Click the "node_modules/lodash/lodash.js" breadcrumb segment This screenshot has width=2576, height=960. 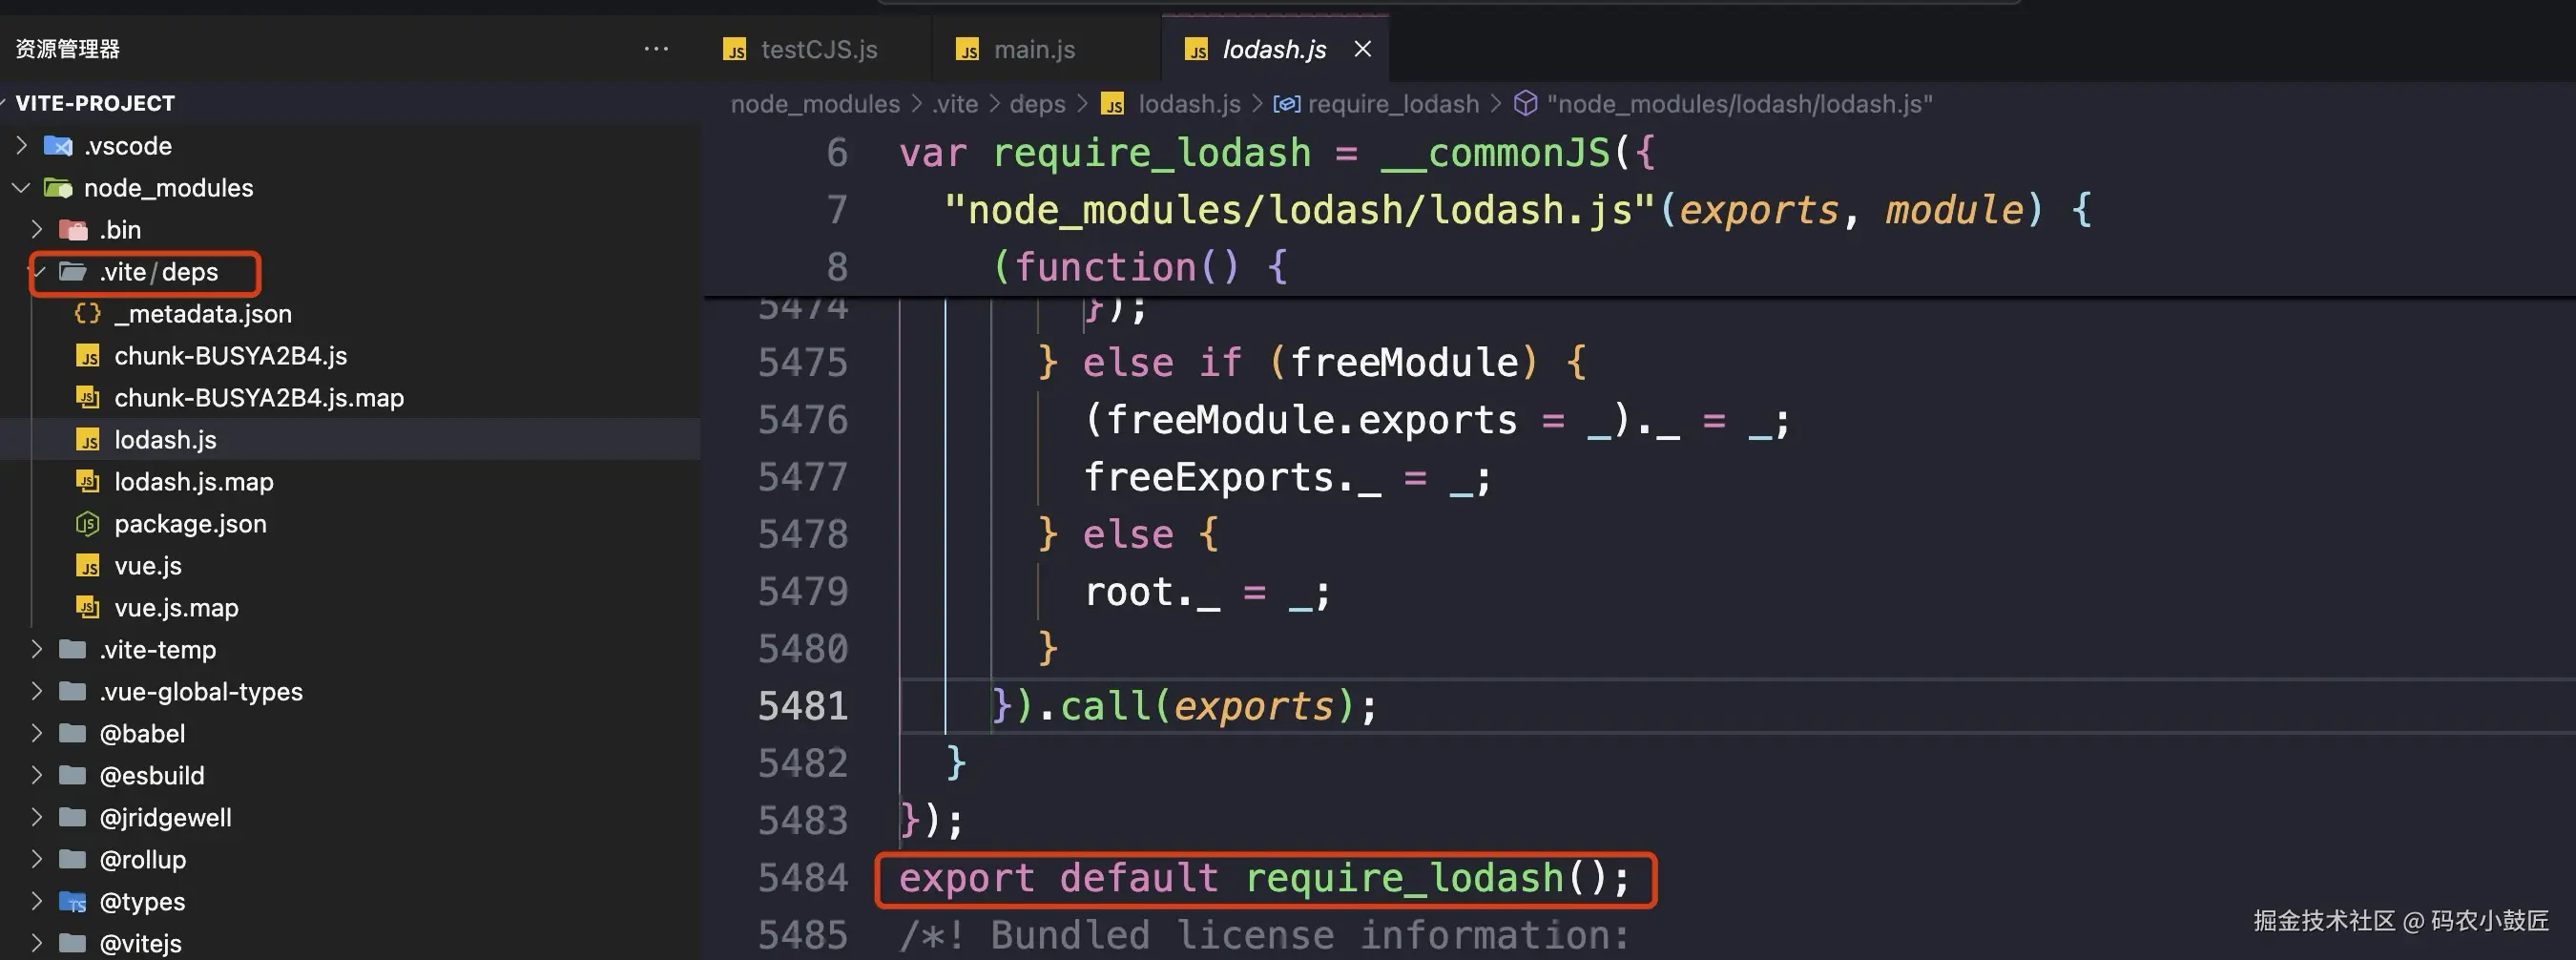coord(1740,104)
